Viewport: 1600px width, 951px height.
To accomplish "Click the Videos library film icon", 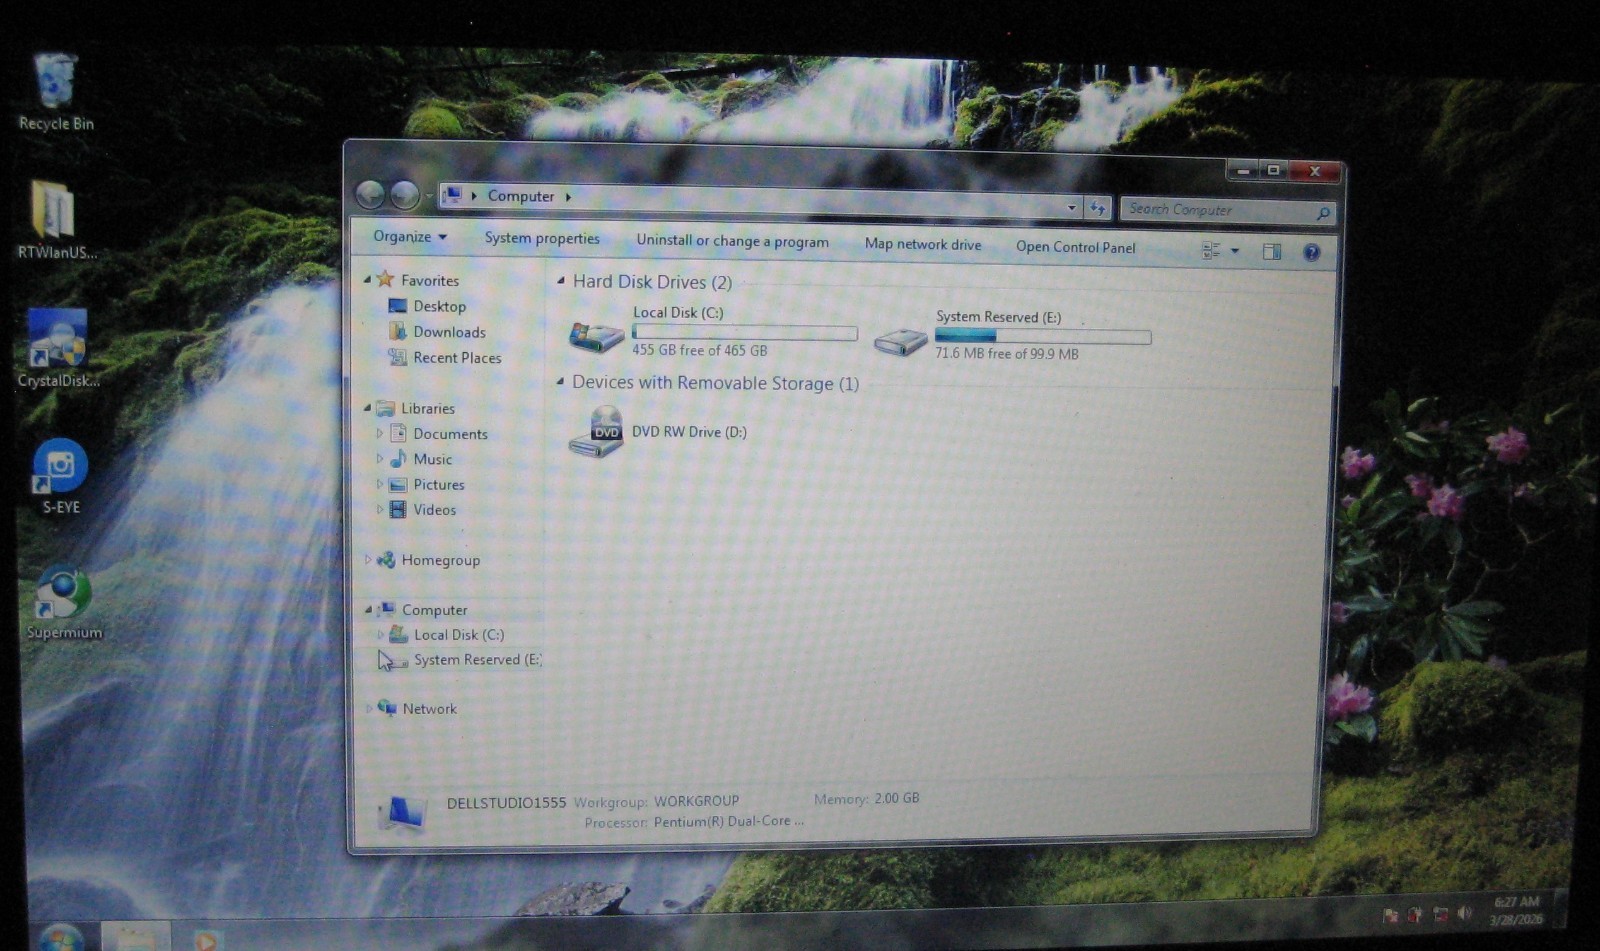I will [398, 509].
